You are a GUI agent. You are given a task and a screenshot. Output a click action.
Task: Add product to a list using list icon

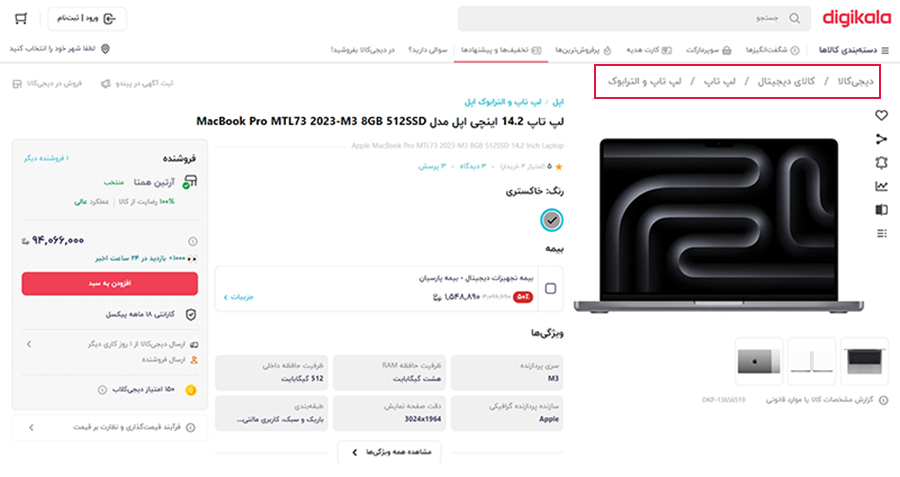[x=882, y=233]
